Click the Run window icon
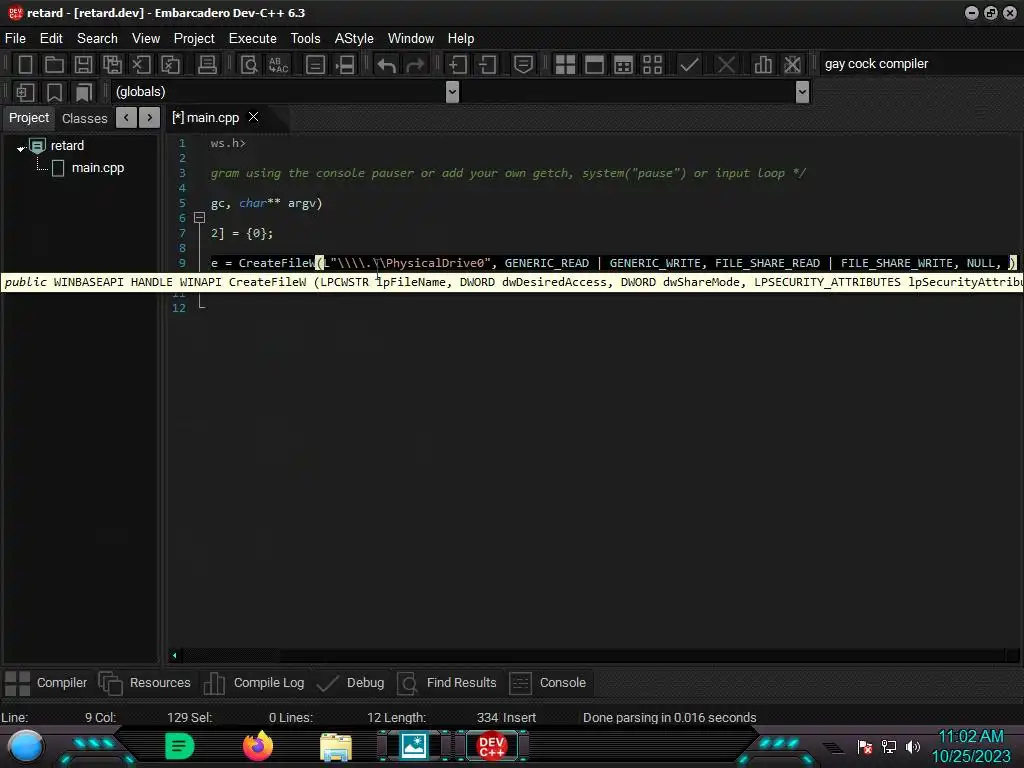1024x768 pixels. tap(594, 65)
